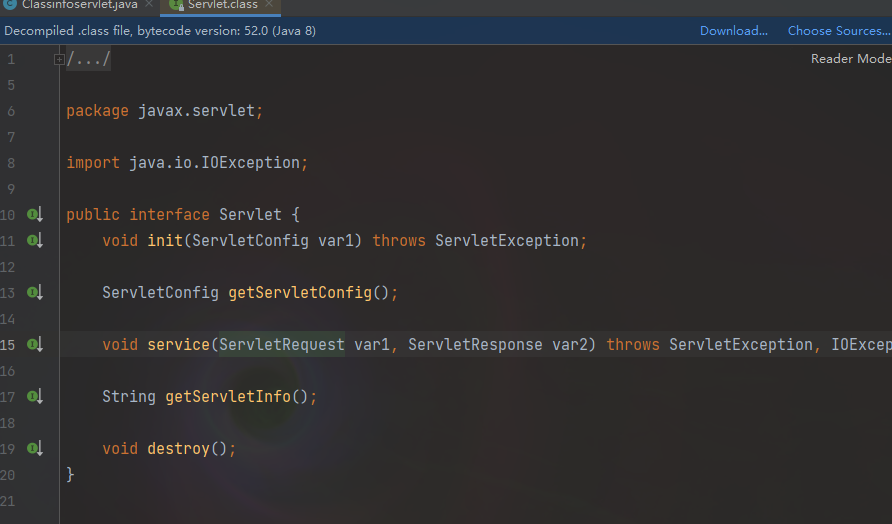Image resolution: width=892 pixels, height=524 pixels.
Task: Click the folded /.../ comment placeholder
Action: [x=88, y=59]
